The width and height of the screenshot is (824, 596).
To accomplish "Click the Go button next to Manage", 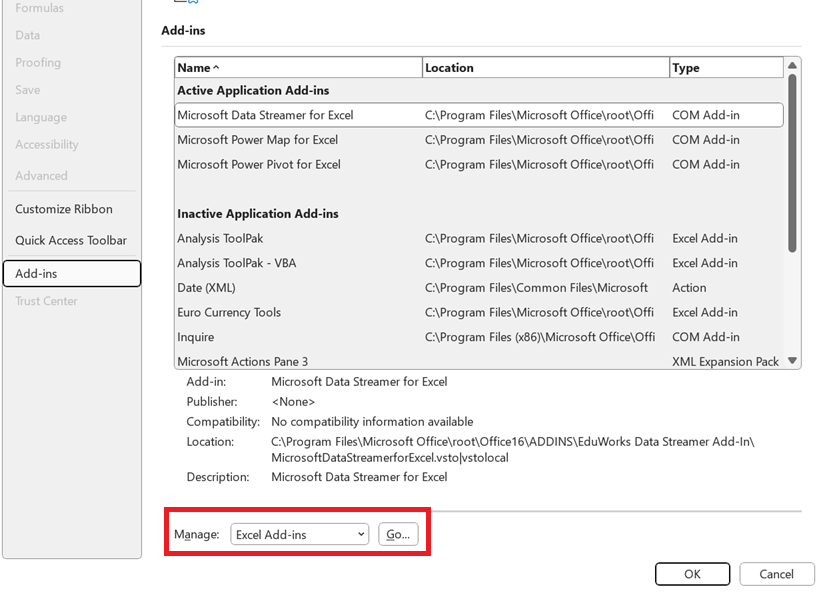I will pos(398,534).
